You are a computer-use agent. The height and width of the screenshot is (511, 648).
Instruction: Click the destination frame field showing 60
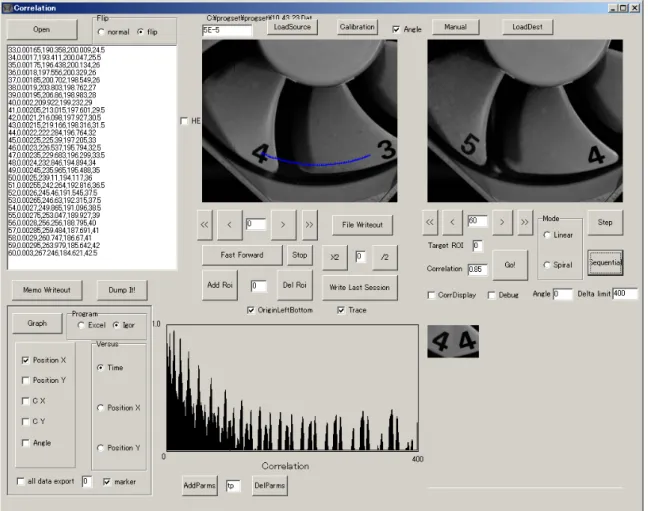tap(477, 221)
